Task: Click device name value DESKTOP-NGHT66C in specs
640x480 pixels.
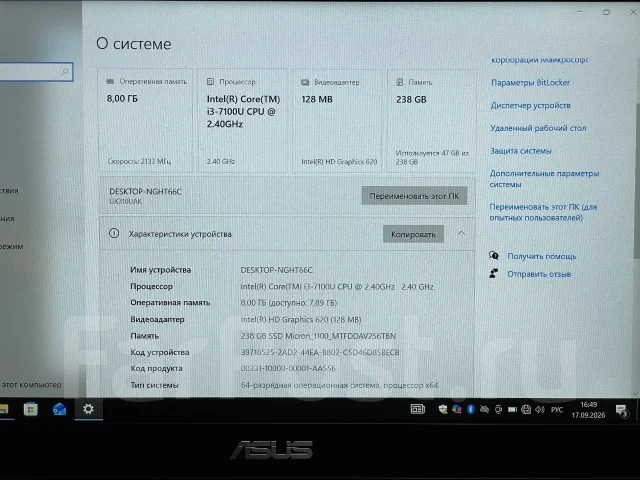Action: click(x=276, y=270)
